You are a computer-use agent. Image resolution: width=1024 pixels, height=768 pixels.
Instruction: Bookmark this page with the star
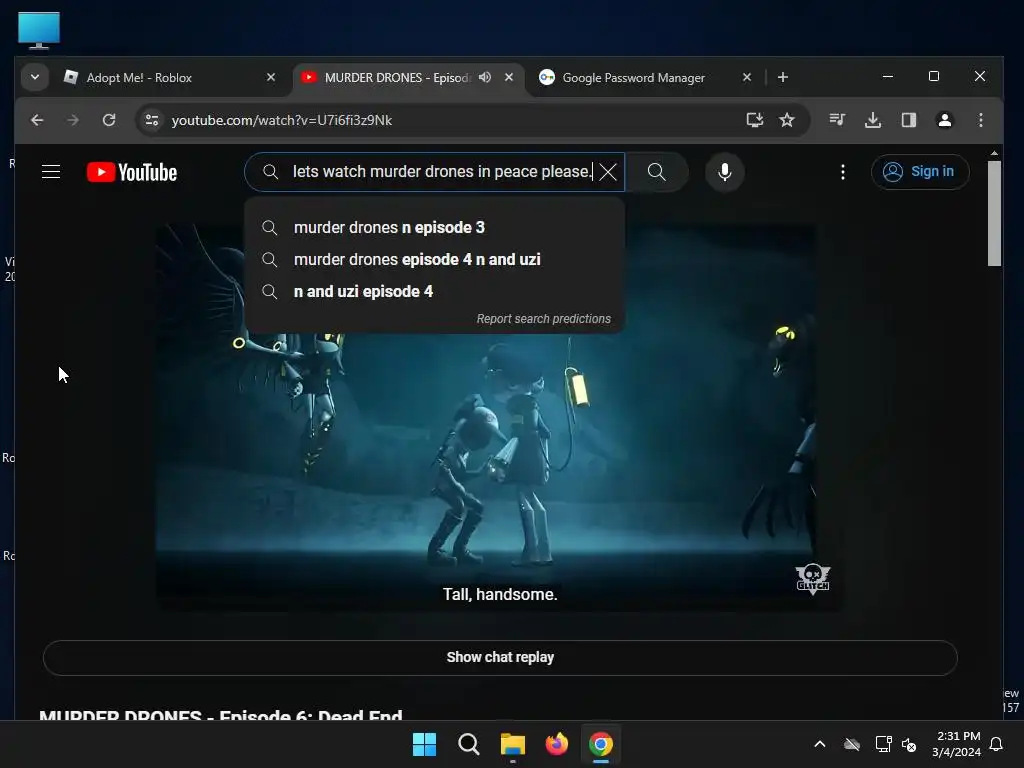click(x=787, y=120)
